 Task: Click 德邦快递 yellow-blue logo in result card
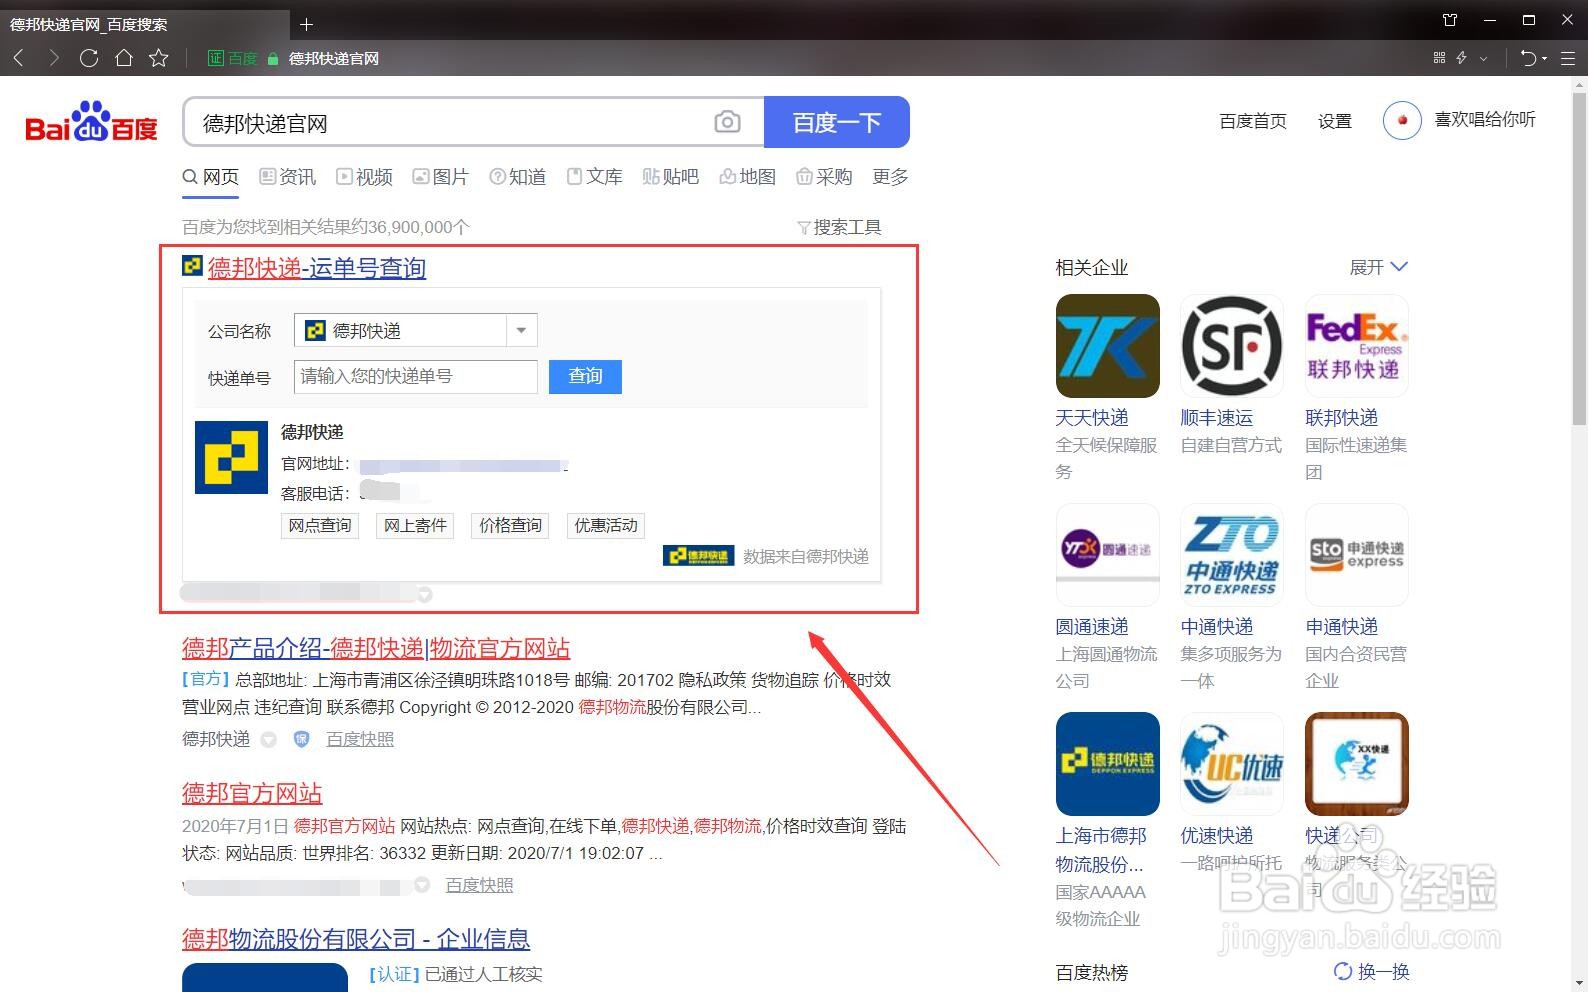tap(231, 457)
